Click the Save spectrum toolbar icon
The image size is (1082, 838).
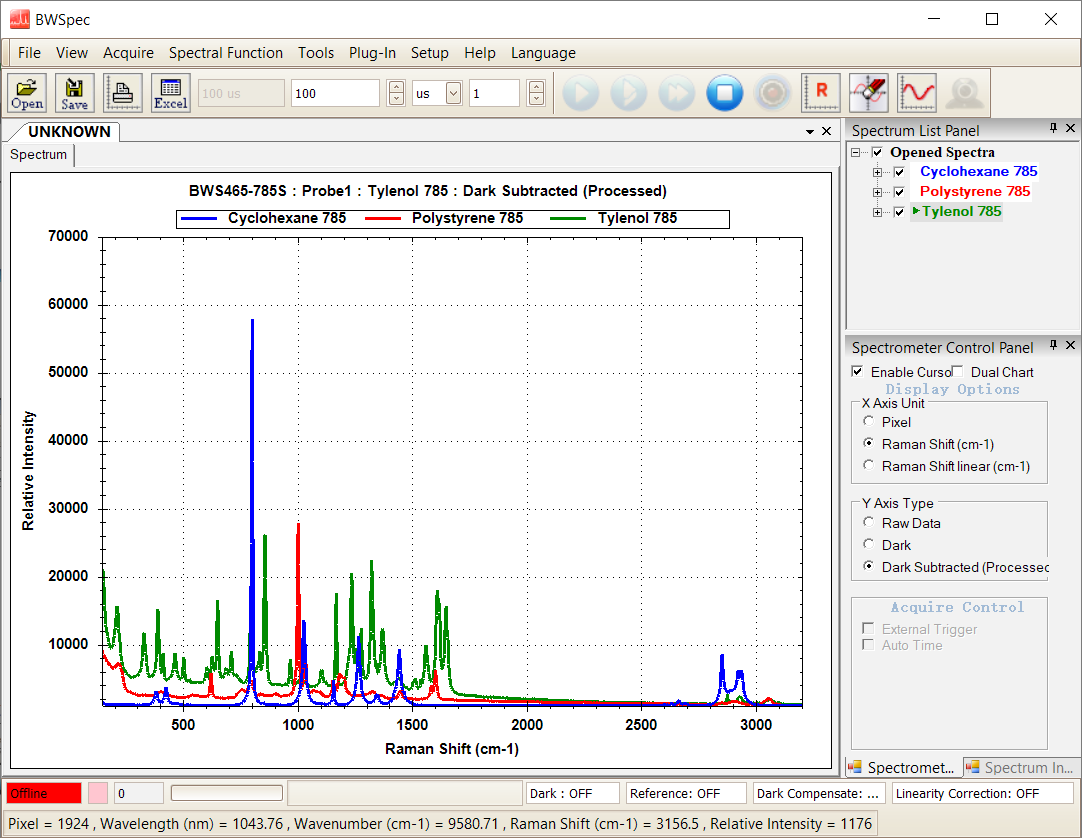pyautogui.click(x=74, y=93)
